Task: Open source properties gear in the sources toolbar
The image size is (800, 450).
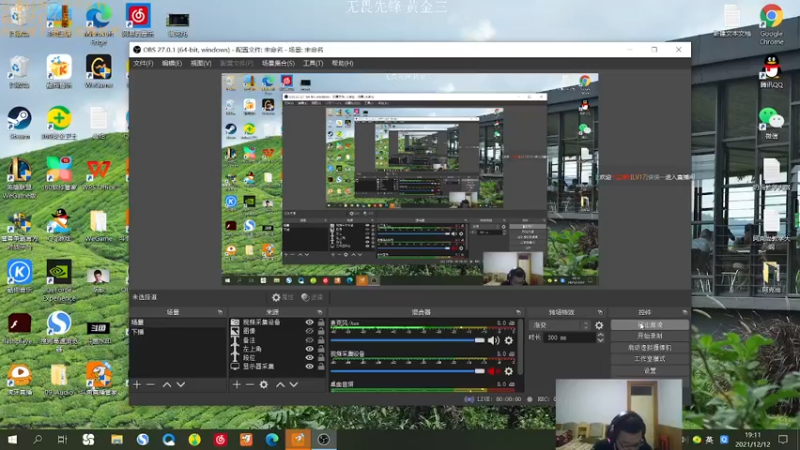Action: coord(264,384)
